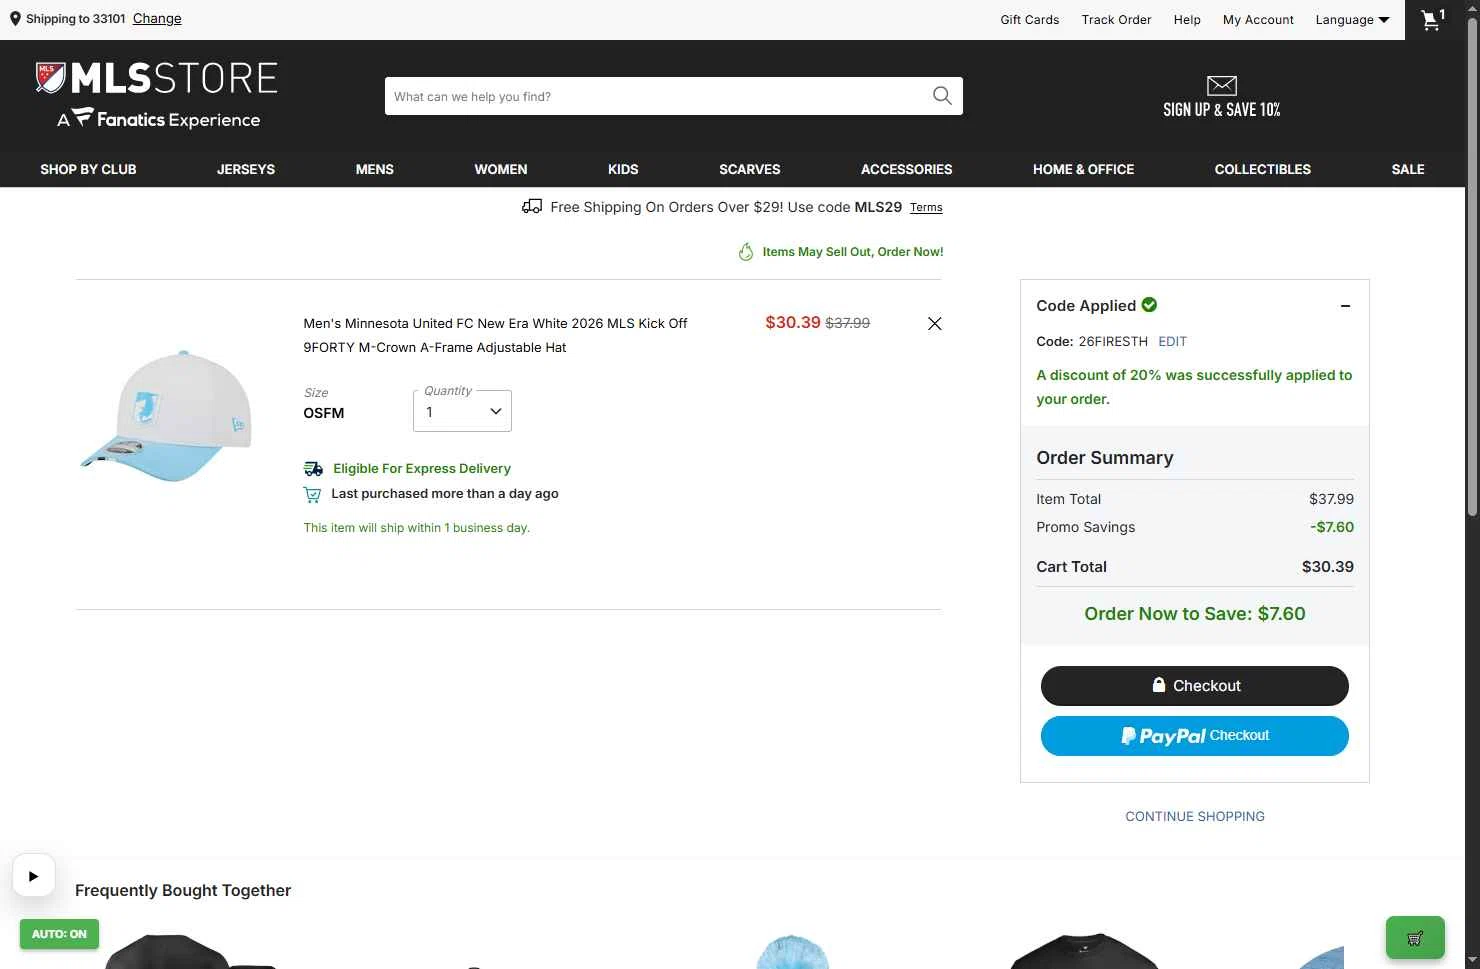Open Track Order link

[x=1116, y=19]
